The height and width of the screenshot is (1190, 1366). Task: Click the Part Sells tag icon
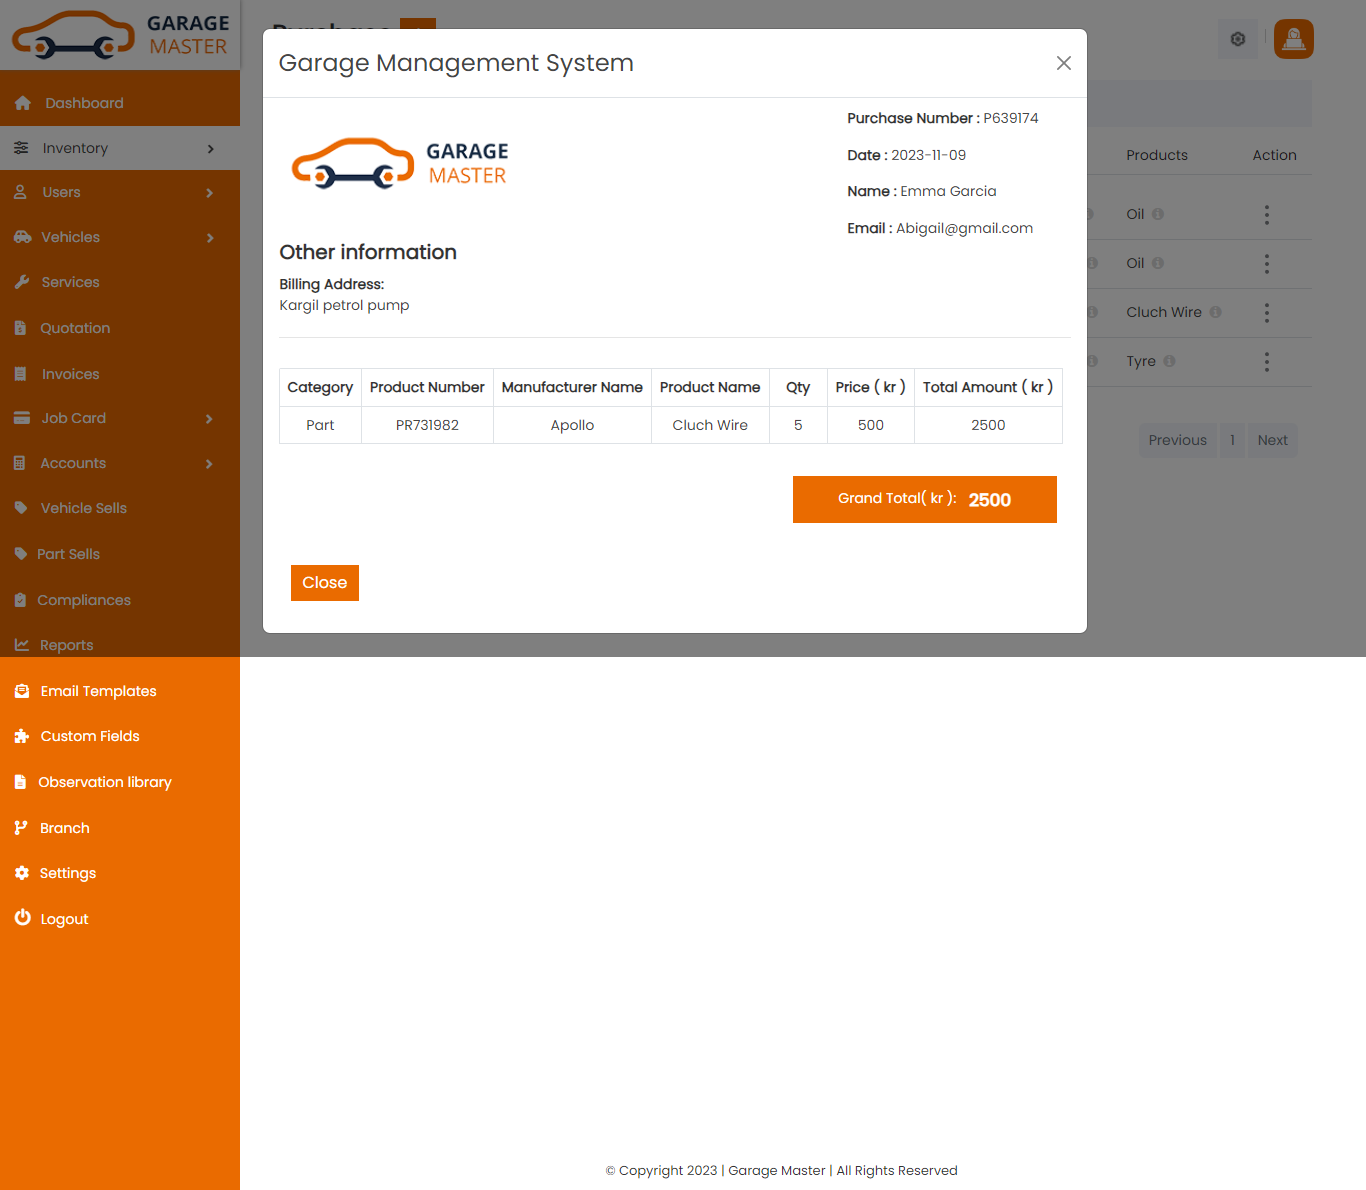[x=20, y=554]
